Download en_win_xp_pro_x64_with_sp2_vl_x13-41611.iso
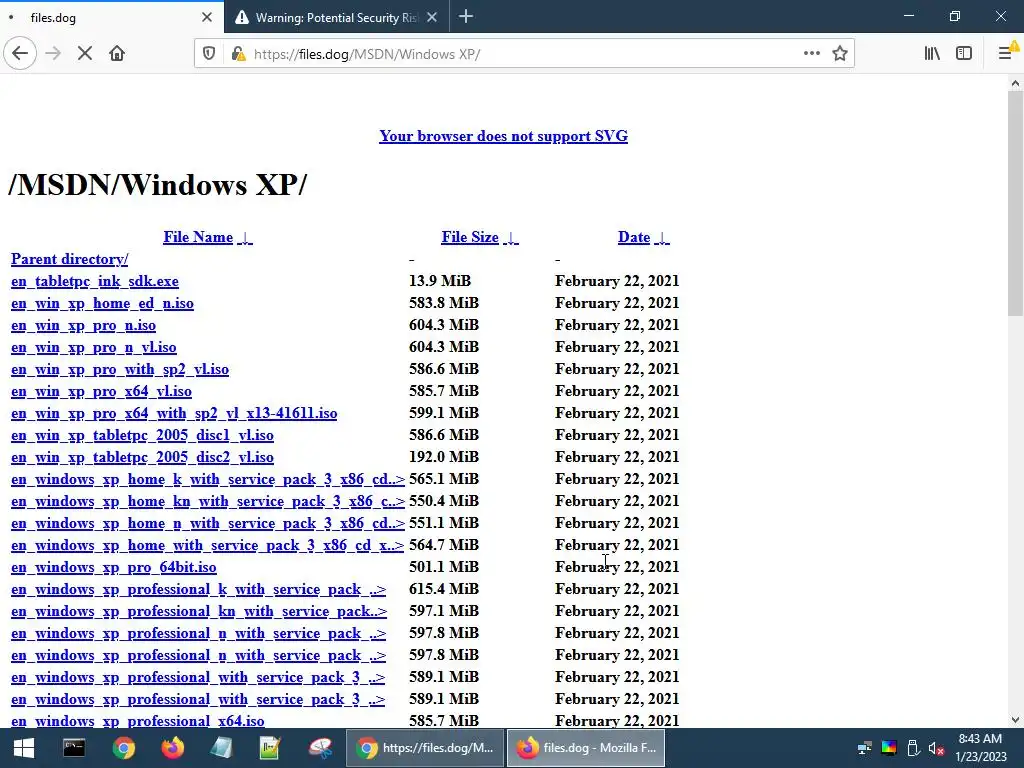This screenshot has height=768, width=1024. pos(174,413)
